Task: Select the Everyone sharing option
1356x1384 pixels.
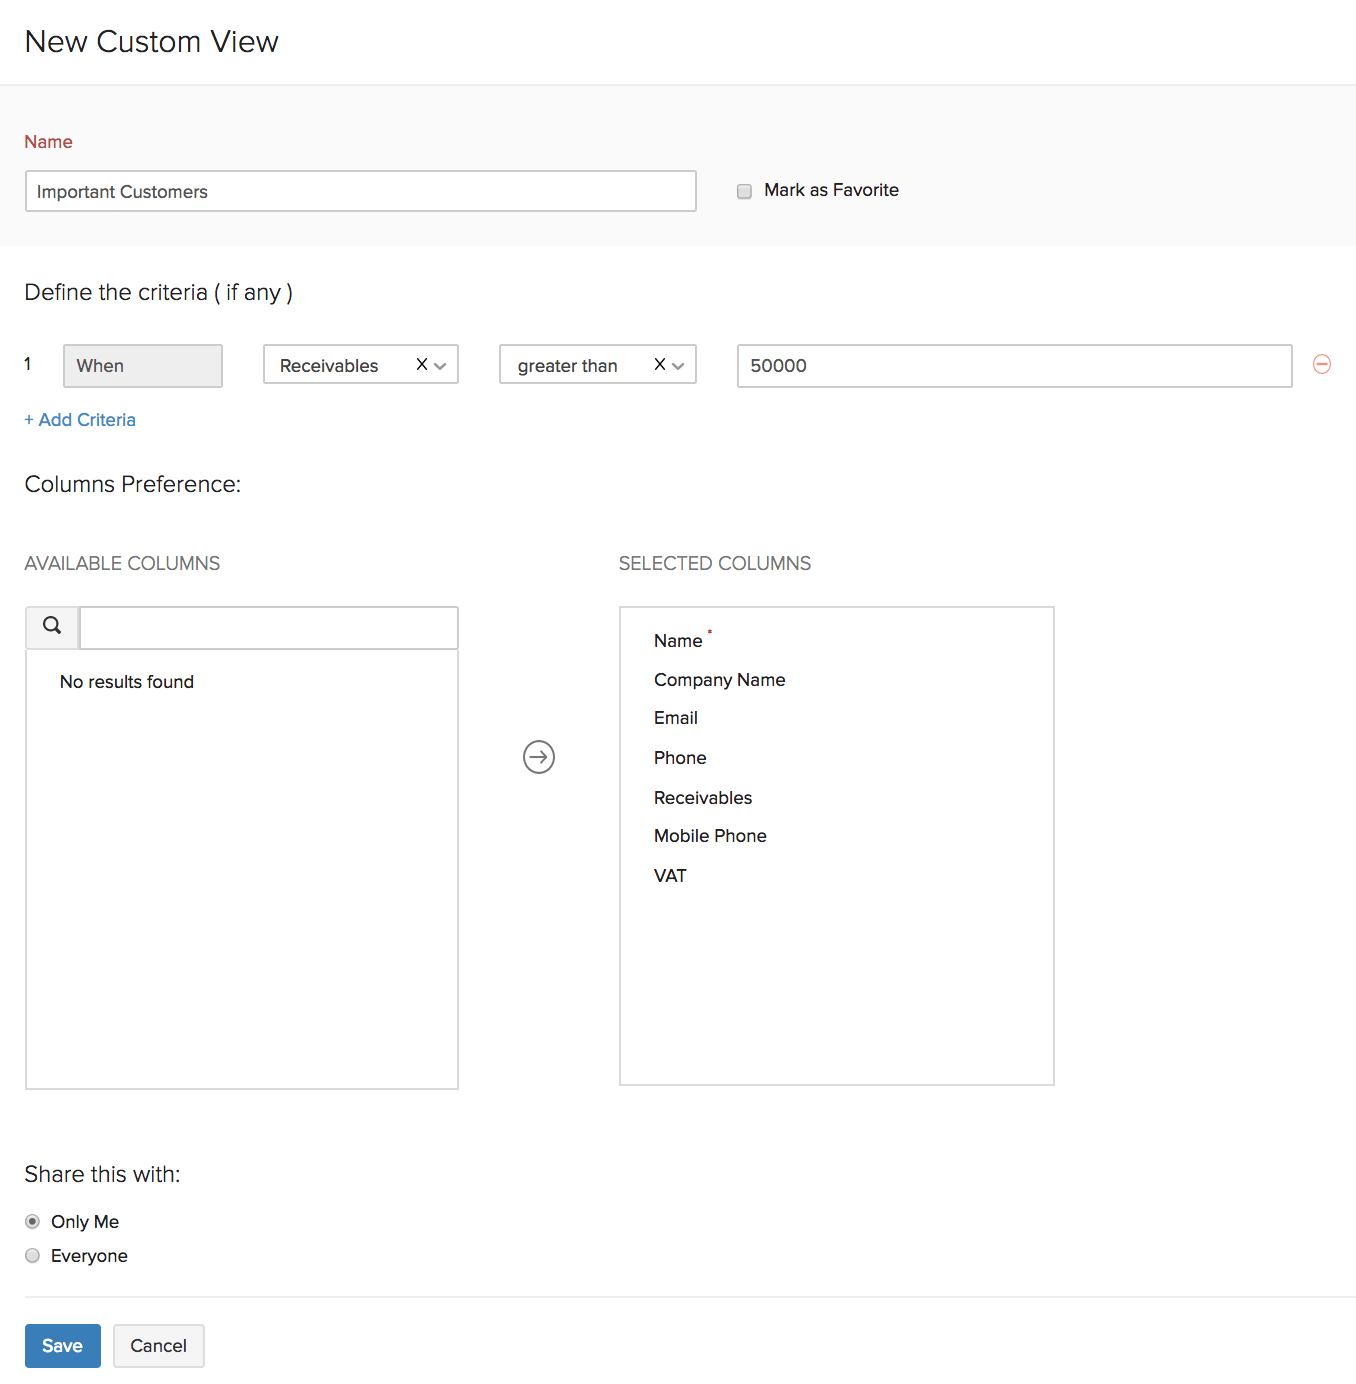Action: (33, 1256)
